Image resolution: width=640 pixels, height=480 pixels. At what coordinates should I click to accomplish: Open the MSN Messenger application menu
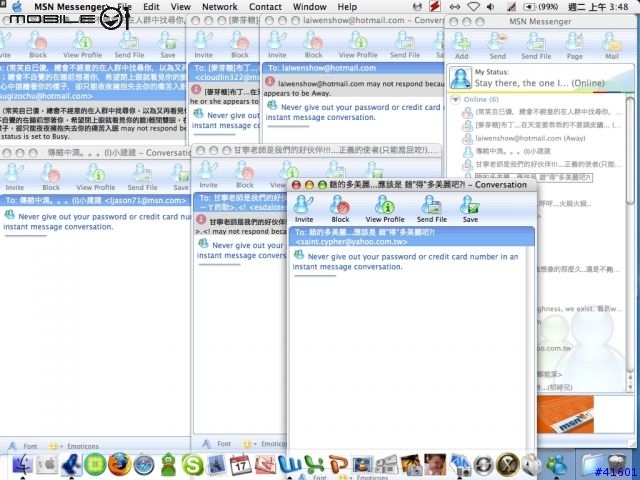click(x=70, y=7)
